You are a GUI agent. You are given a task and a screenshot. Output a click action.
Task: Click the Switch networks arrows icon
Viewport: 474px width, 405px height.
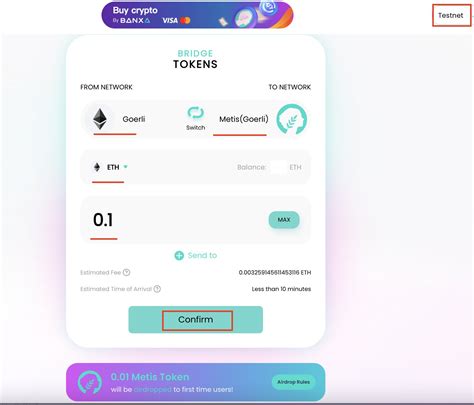tap(196, 113)
